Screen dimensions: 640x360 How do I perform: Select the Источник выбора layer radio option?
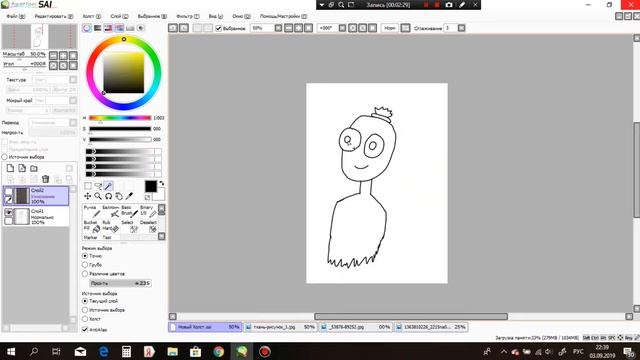[x=4, y=157]
